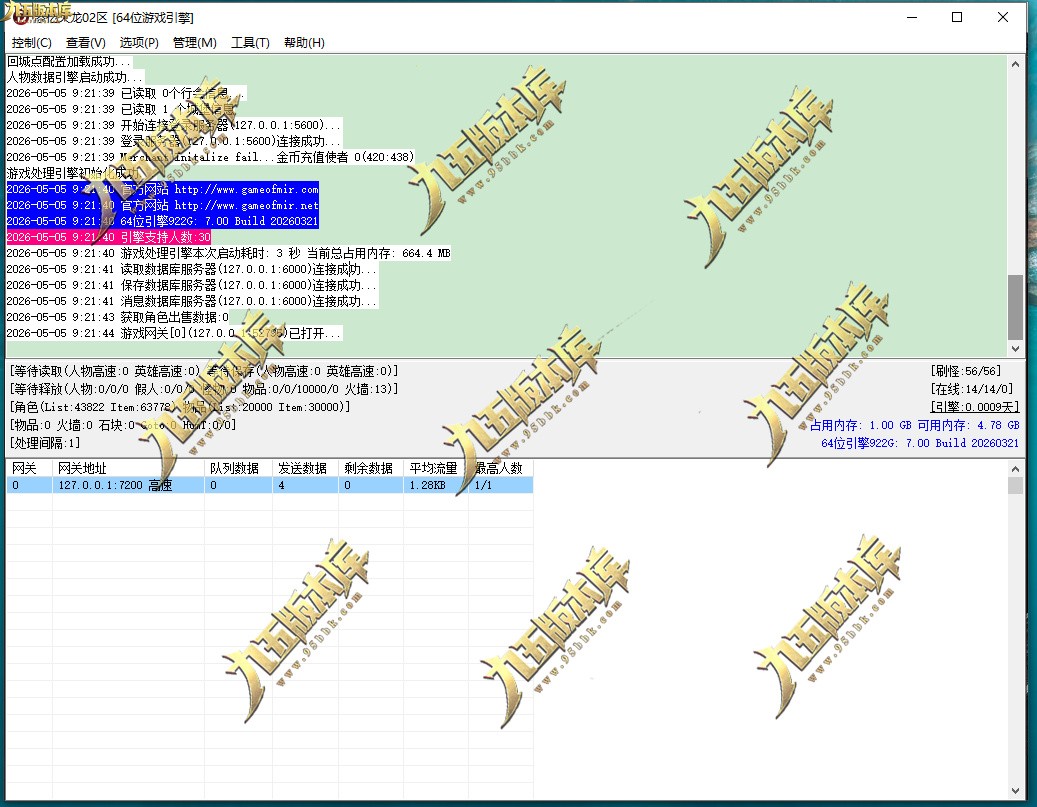This screenshot has width=1037, height=807.
Task: Click the gateway list scroll up arrow
Action: [1015, 468]
